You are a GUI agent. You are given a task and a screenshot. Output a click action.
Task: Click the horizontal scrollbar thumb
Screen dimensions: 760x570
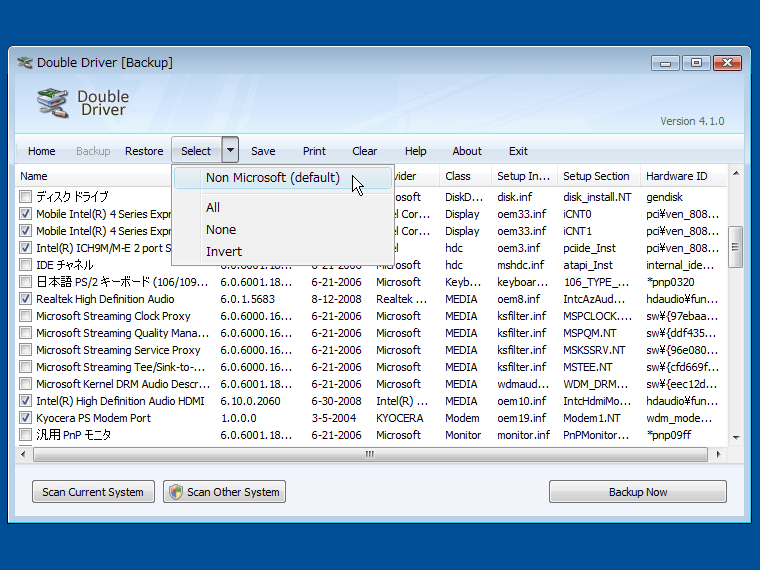click(x=370, y=454)
